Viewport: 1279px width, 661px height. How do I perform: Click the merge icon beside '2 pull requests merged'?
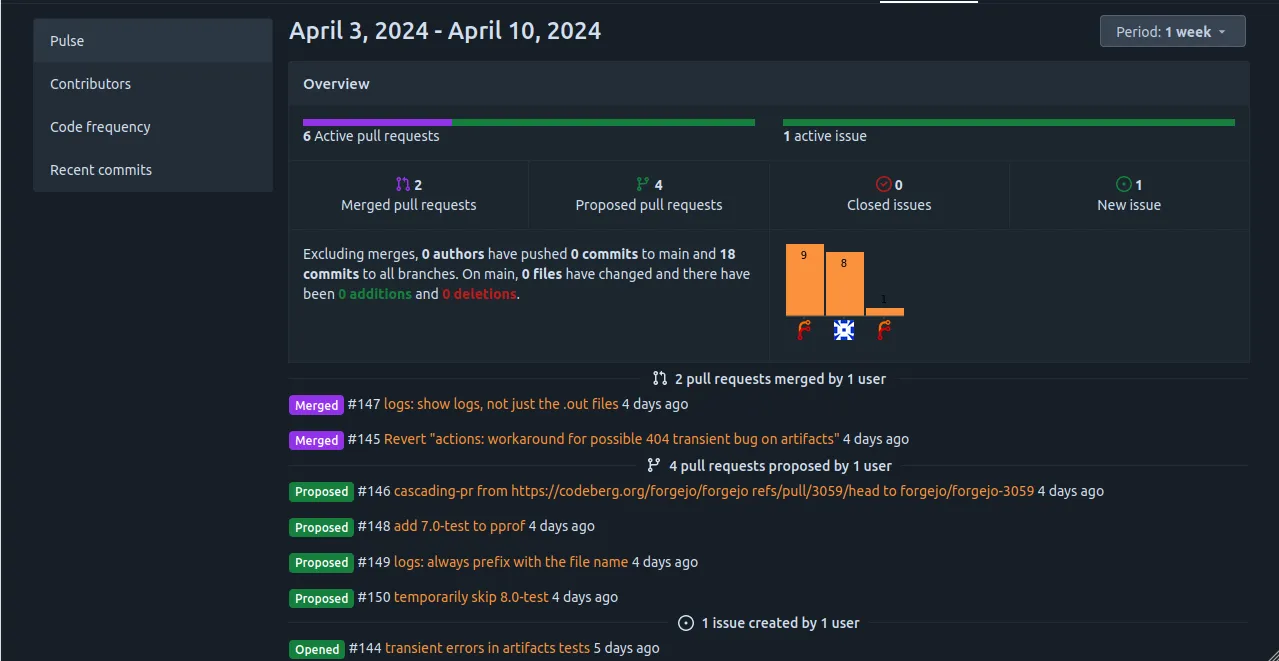[x=660, y=378]
